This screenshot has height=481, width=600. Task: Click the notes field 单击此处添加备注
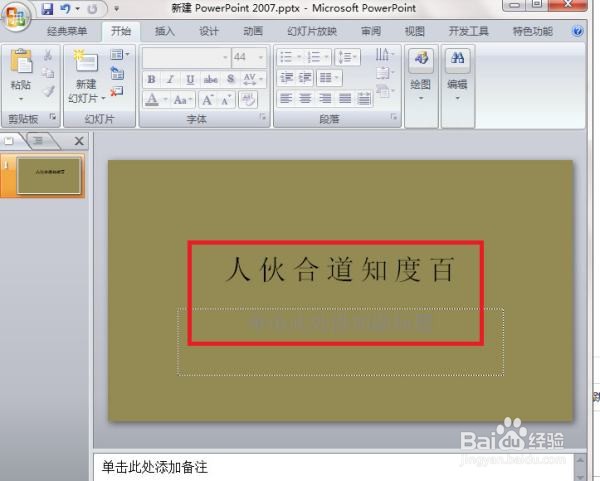coord(155,467)
